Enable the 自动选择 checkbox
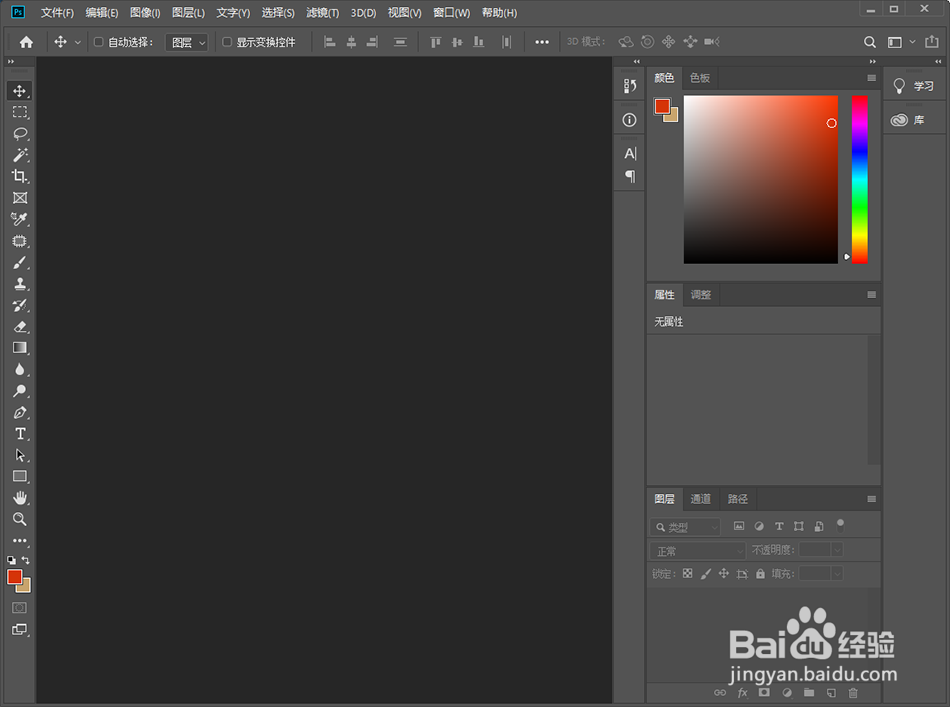 [x=98, y=42]
